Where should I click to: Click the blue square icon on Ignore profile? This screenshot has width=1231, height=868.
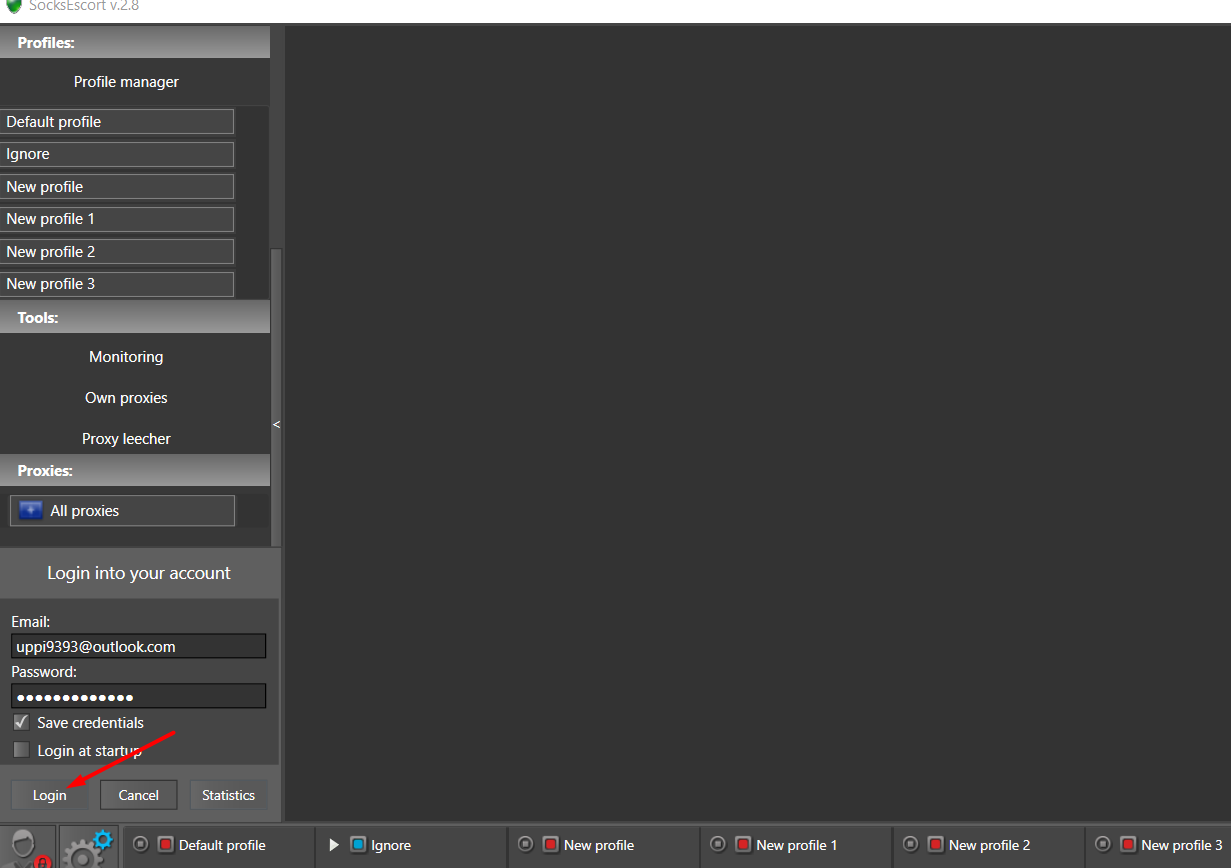tap(358, 845)
